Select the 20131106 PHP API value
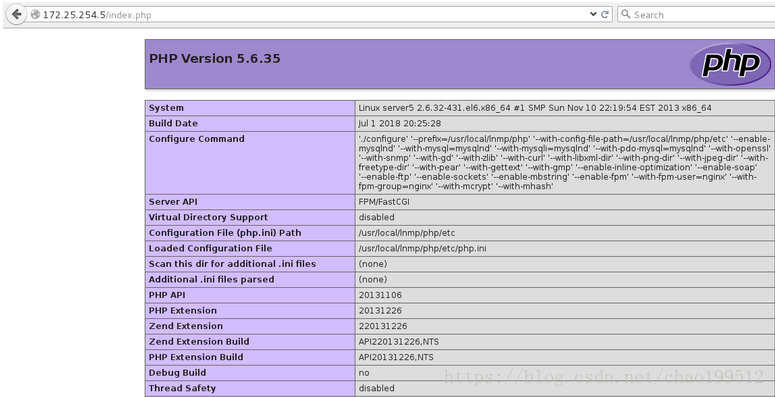The width and height of the screenshot is (775, 397). [380, 295]
